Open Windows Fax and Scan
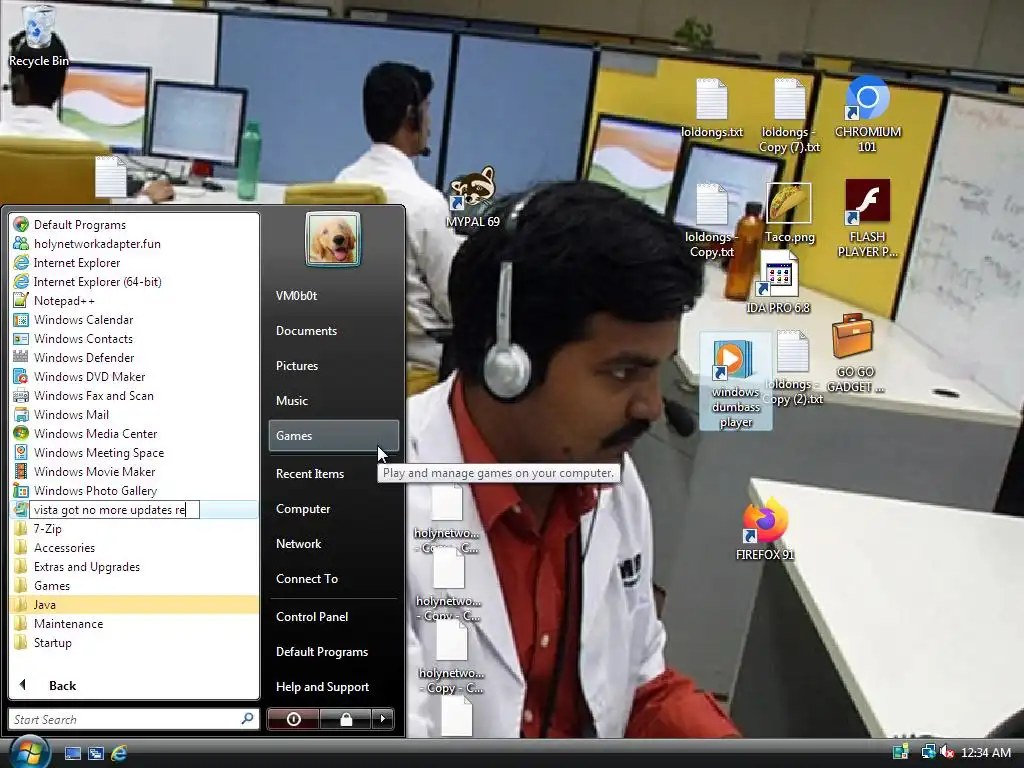1024x768 pixels. click(x=134, y=395)
